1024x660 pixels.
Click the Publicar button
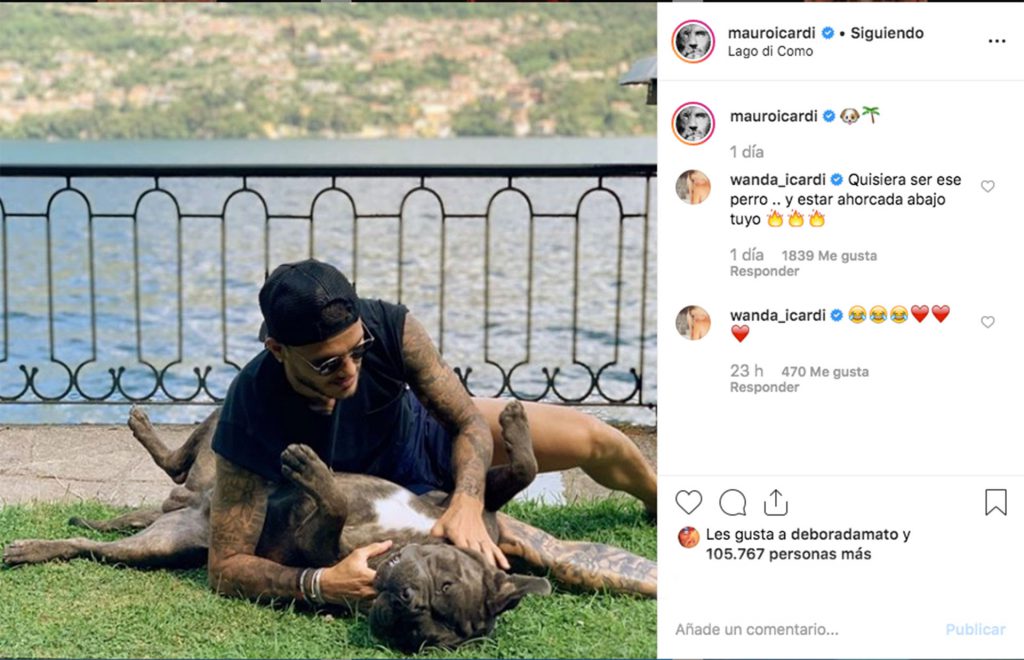point(975,629)
